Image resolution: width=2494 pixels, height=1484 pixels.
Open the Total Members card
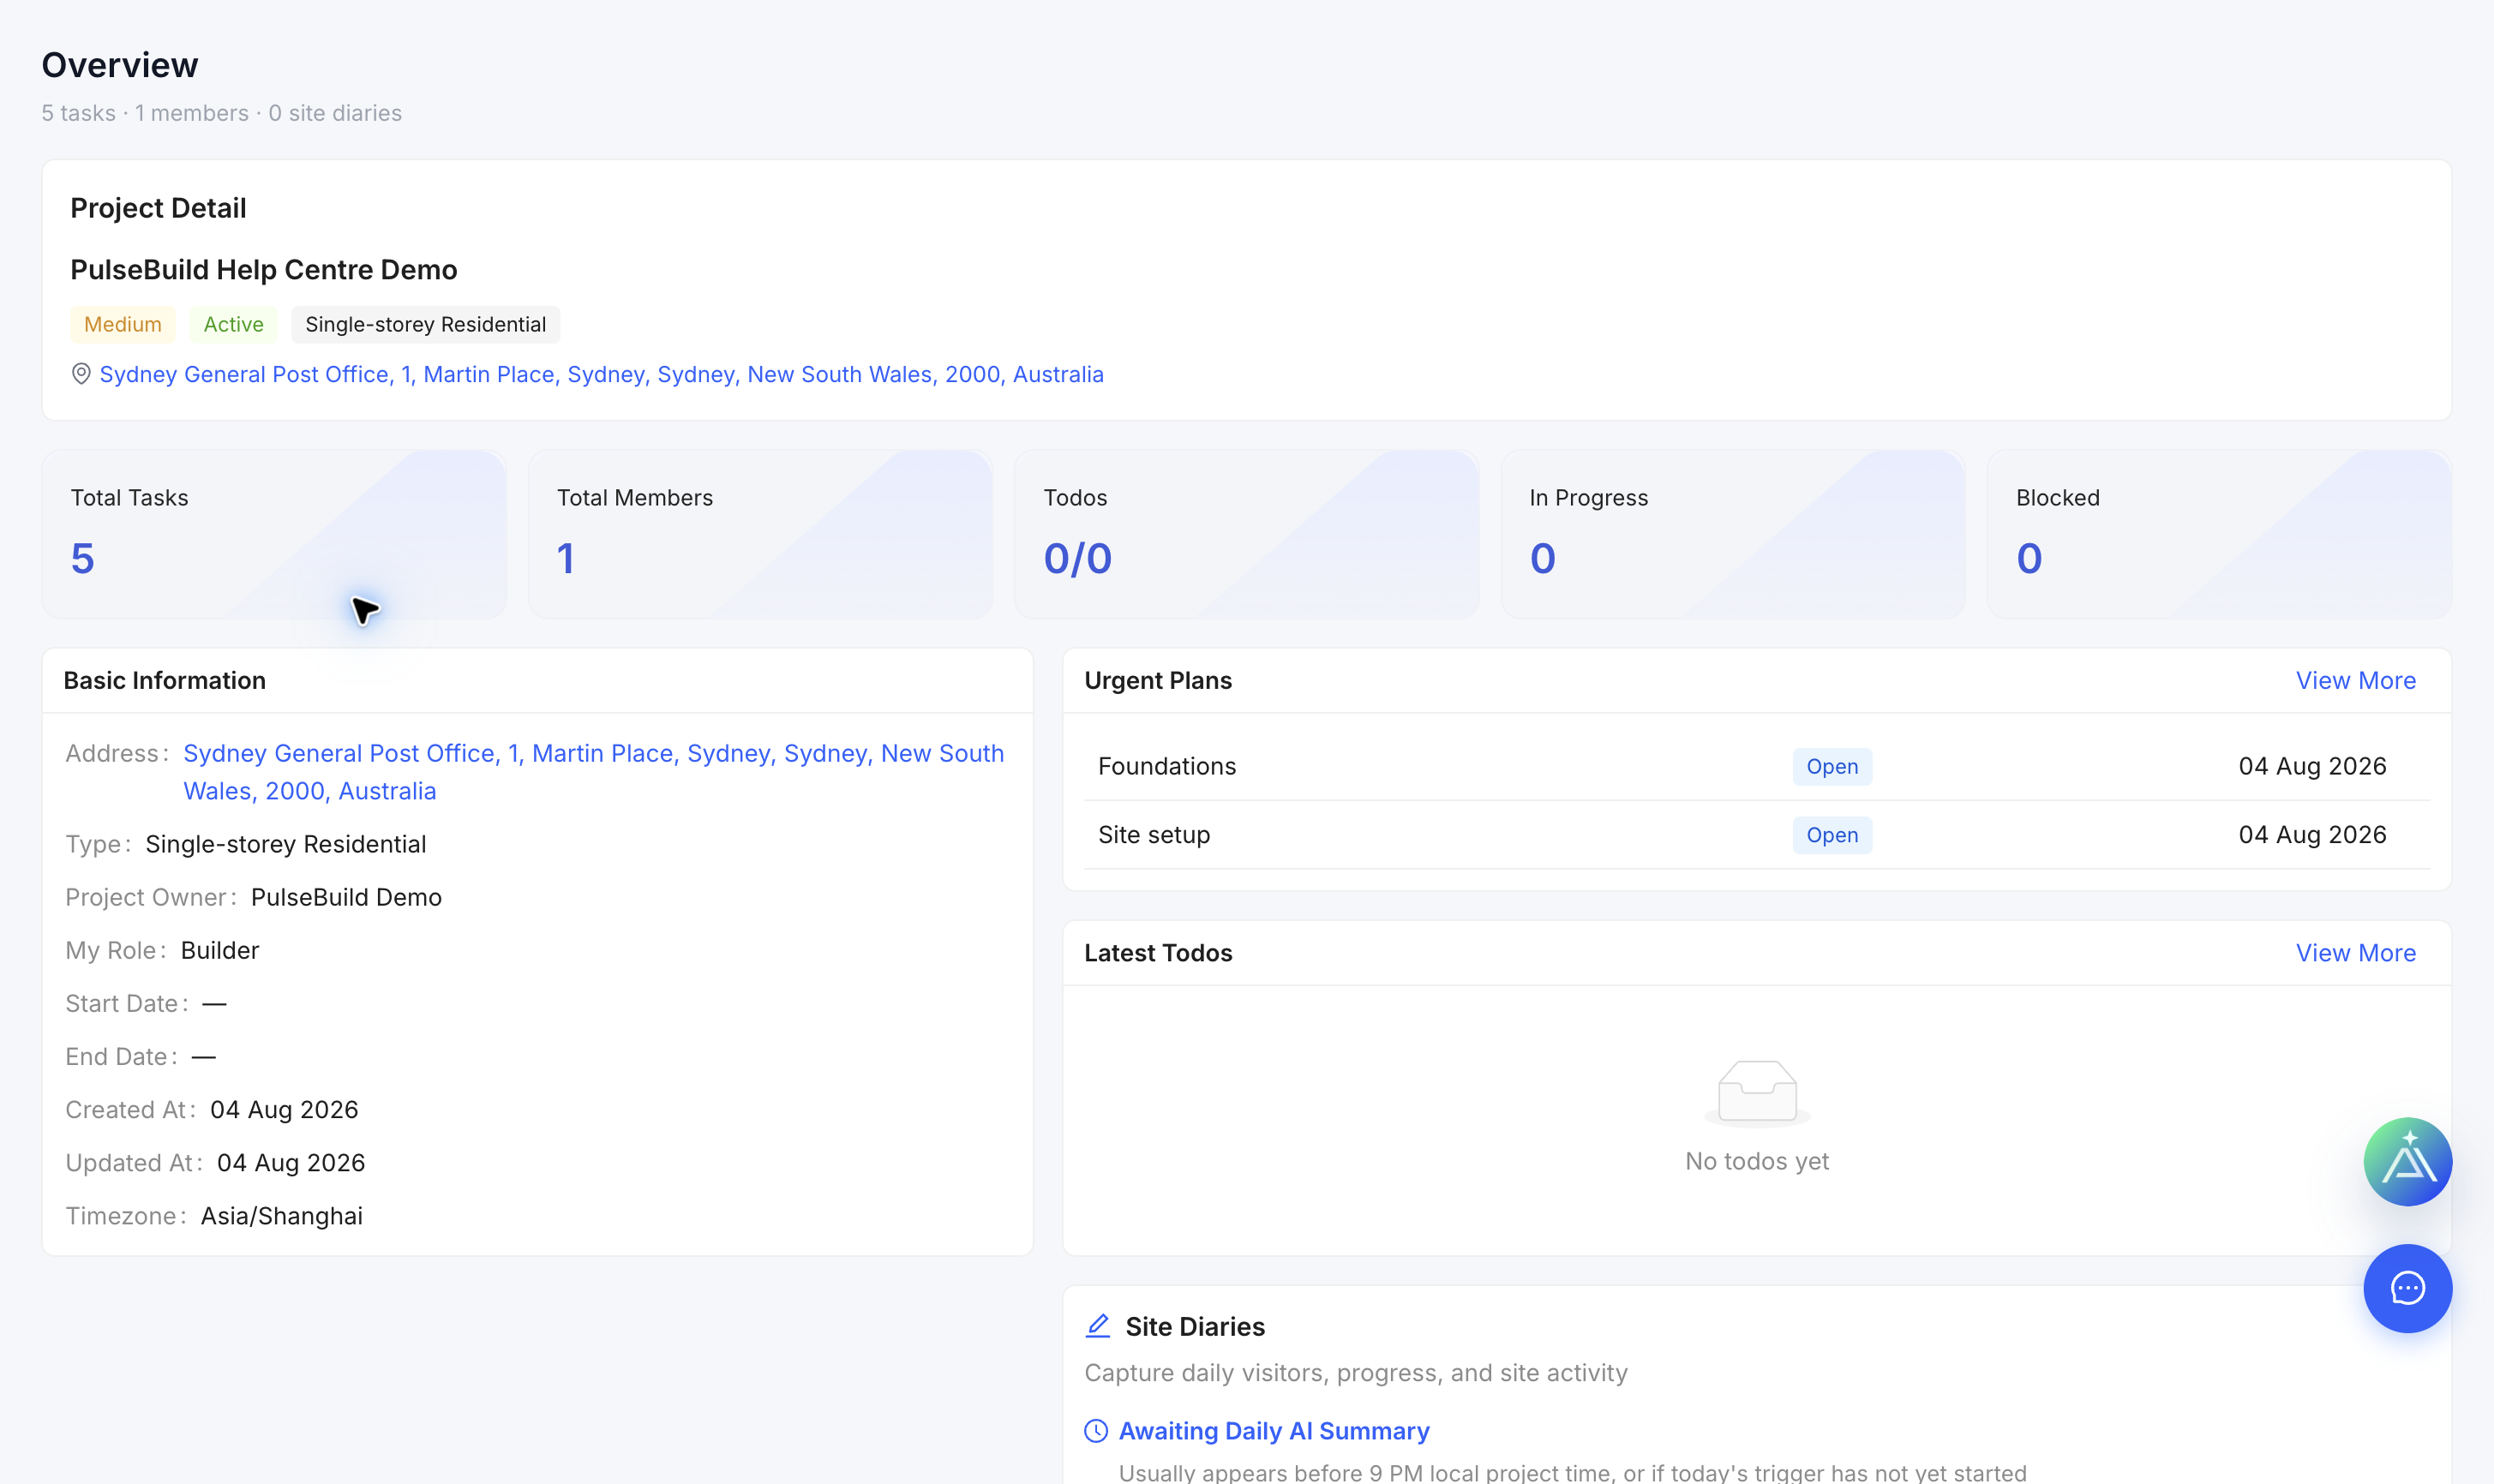[x=760, y=534]
